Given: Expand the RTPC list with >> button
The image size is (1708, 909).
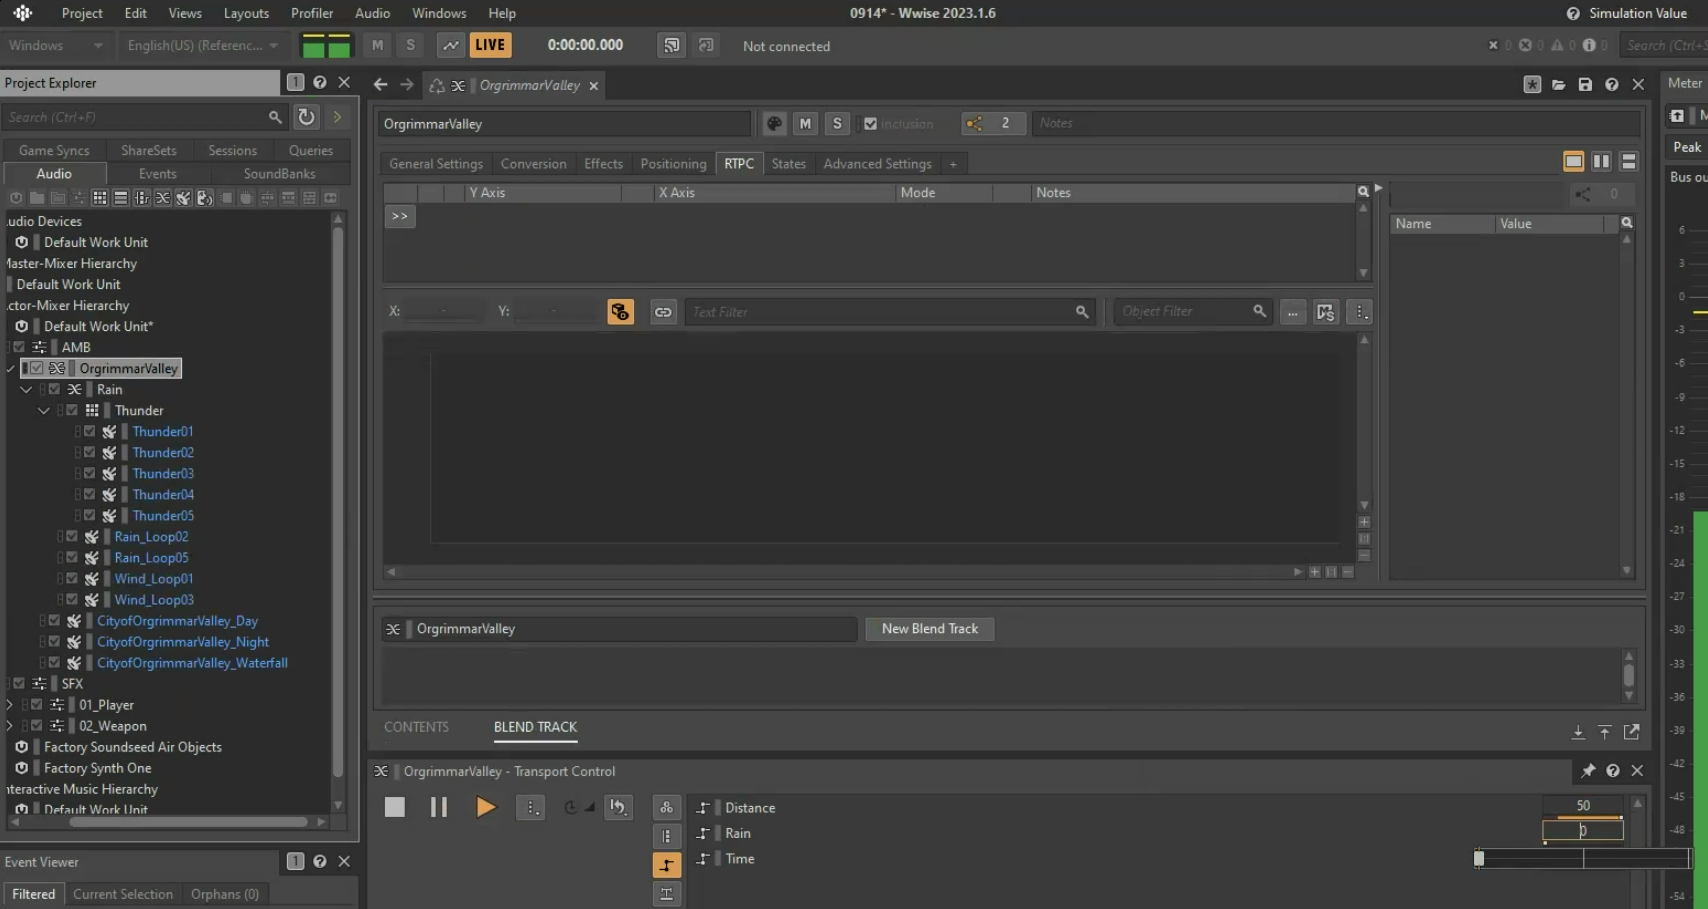Looking at the screenshot, I should 400,216.
